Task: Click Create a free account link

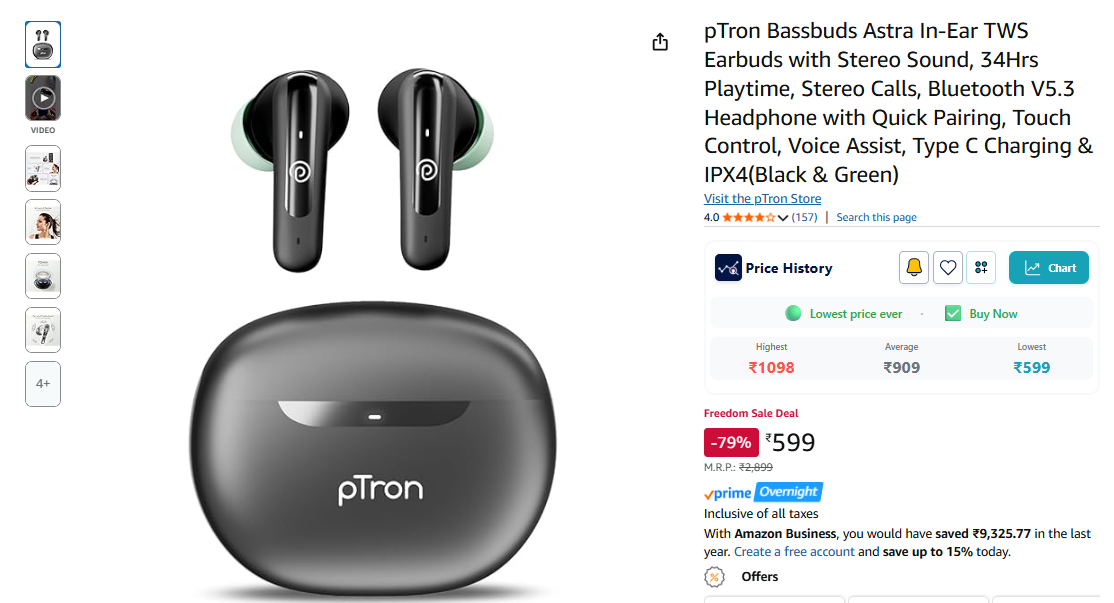Action: 794,552
